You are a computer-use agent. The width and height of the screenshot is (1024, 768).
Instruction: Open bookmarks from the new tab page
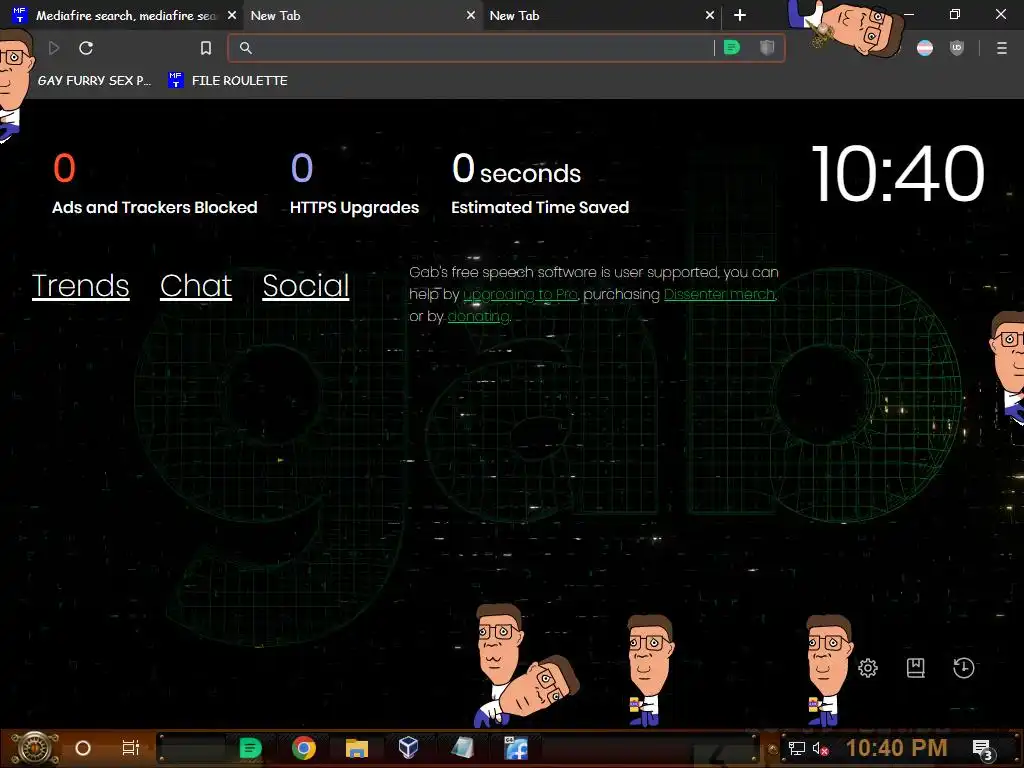pyautogui.click(x=916, y=668)
